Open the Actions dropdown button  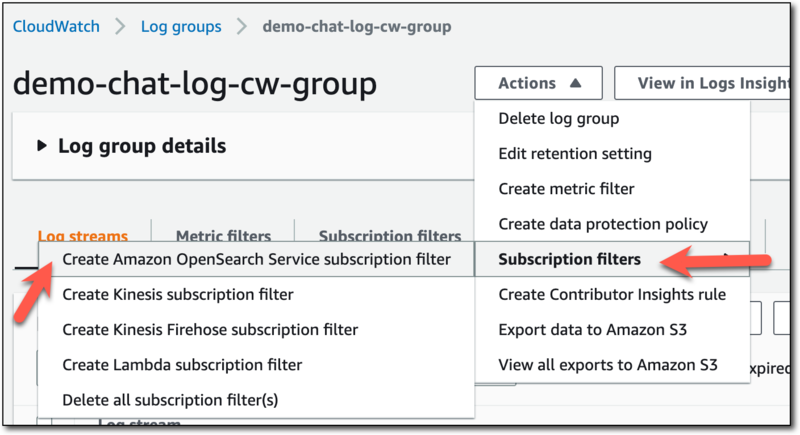coord(538,84)
